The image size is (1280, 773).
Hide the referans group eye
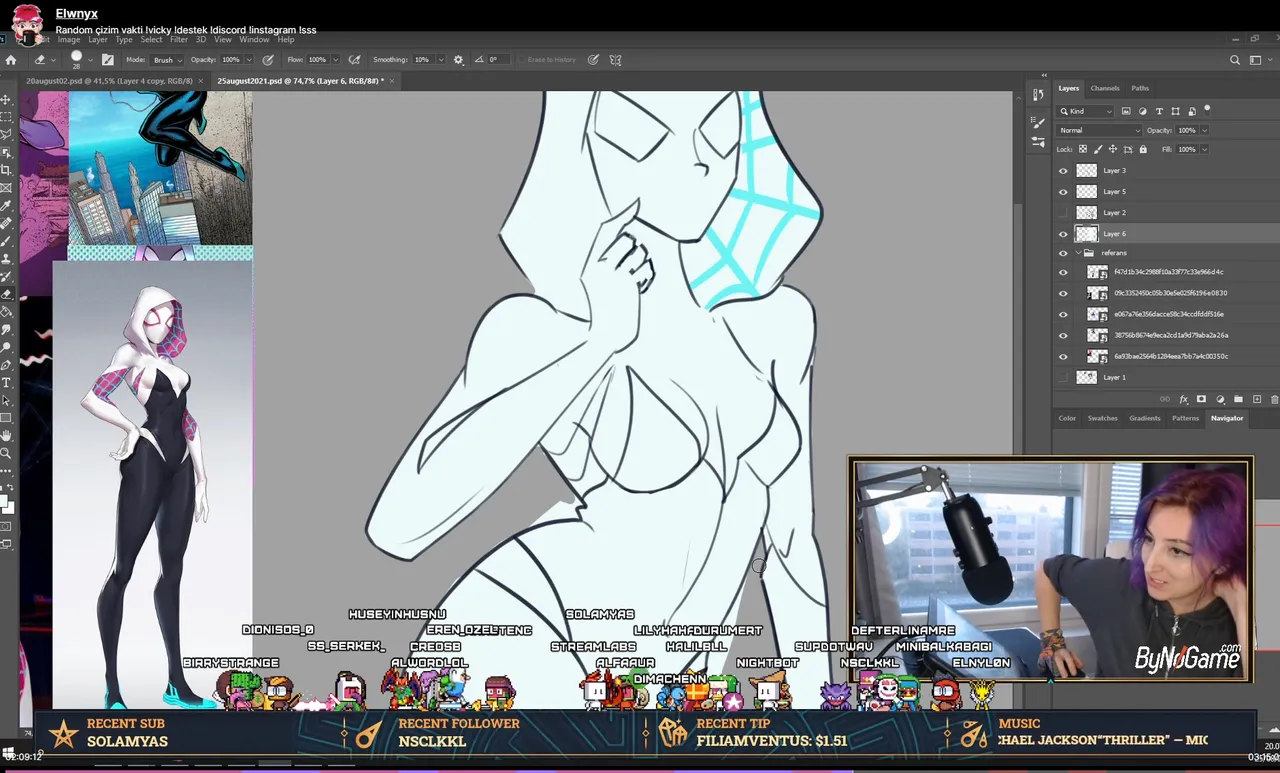(x=1063, y=253)
